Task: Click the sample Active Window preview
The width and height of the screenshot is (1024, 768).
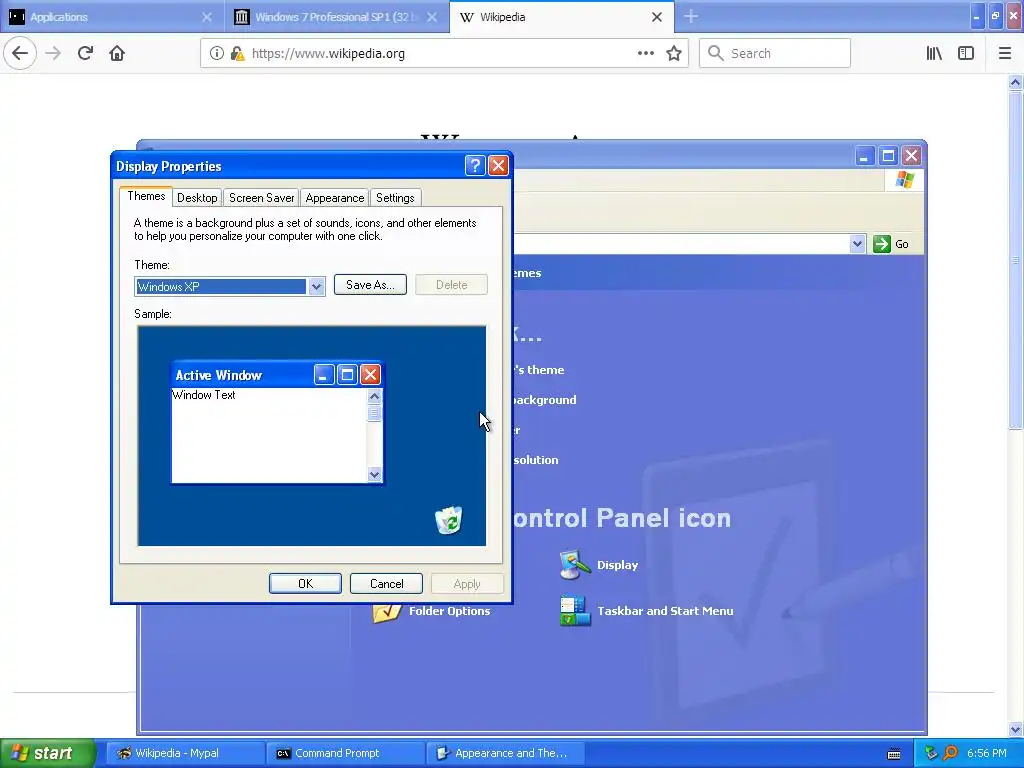Action: 277,422
